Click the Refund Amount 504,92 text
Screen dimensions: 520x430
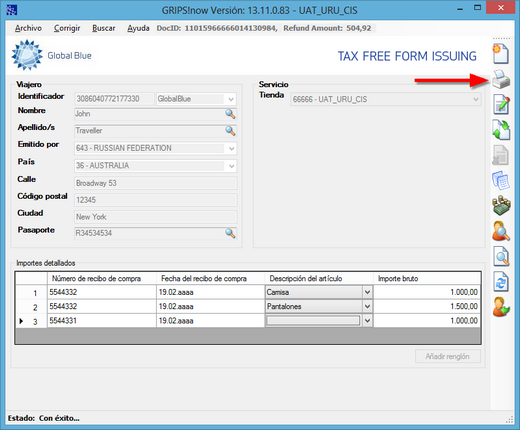pyautogui.click(x=327, y=28)
